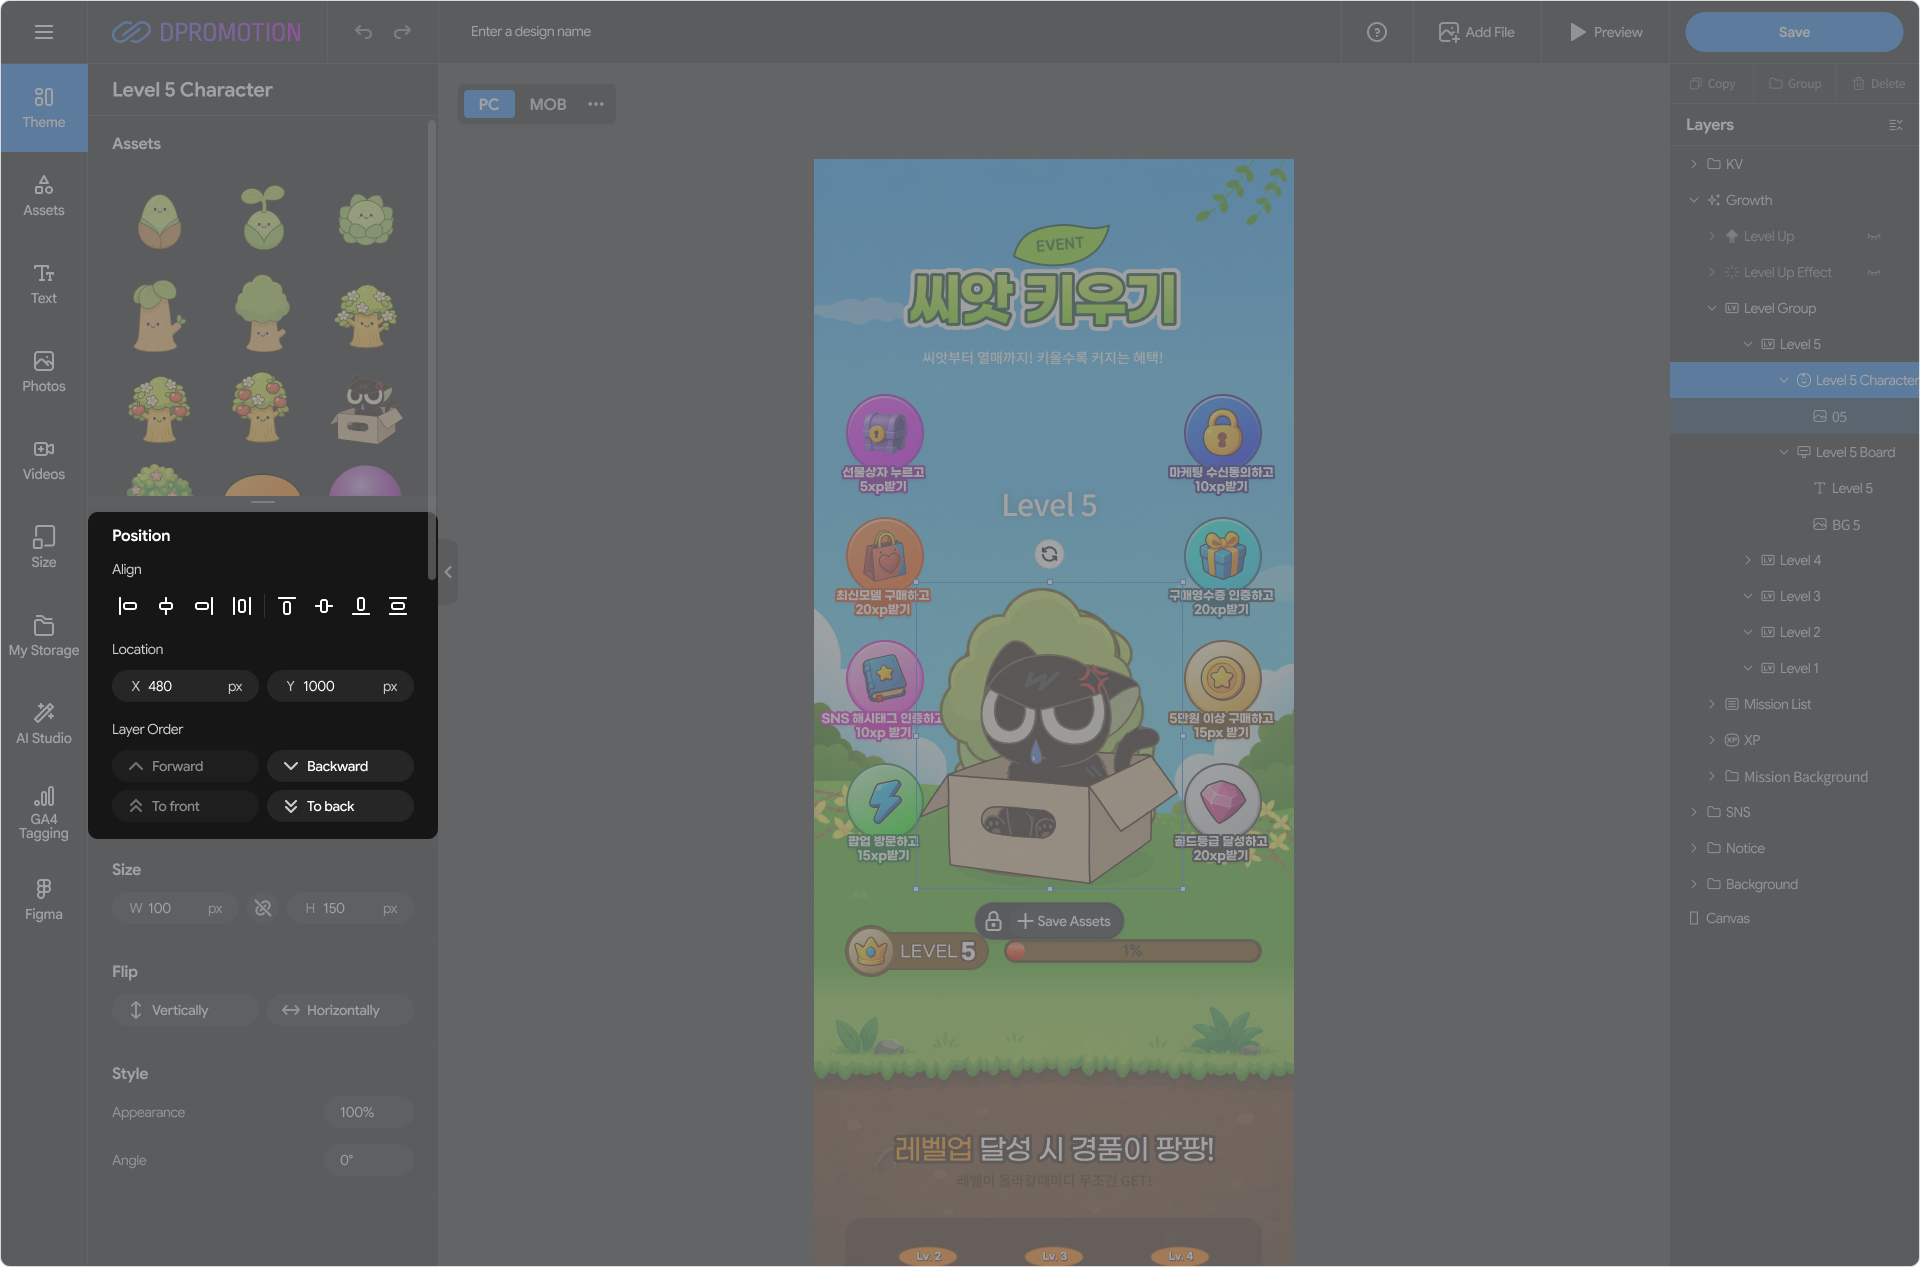Click the Preview button
Screen dimensions: 1920x1267
click(1605, 32)
